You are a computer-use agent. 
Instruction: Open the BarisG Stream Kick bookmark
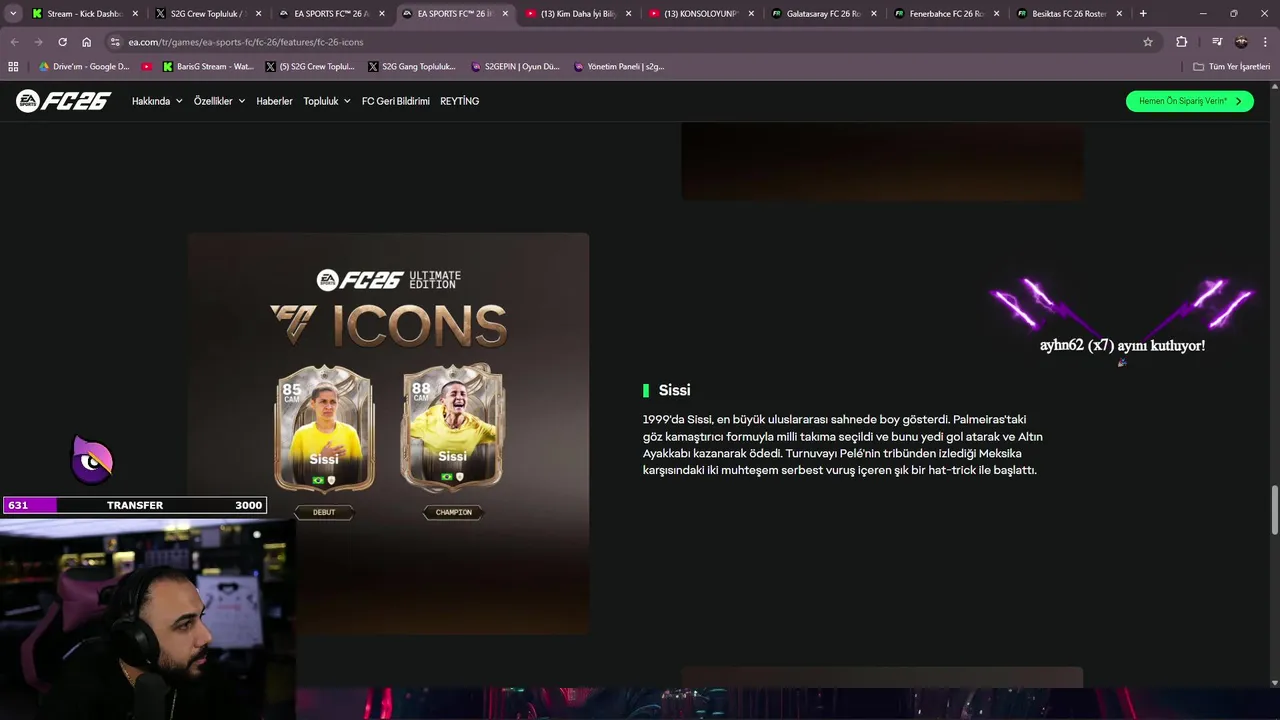[208, 67]
